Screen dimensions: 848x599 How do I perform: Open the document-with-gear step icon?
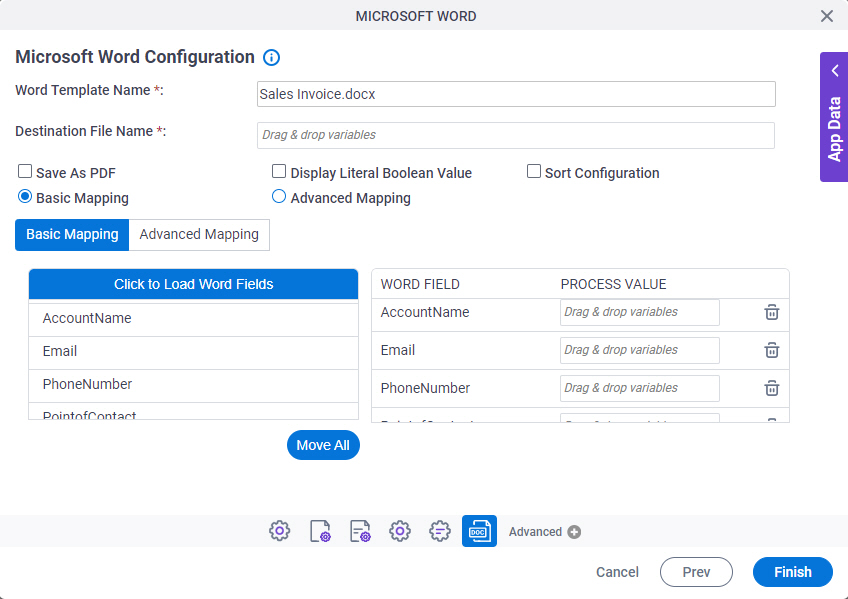[320, 531]
